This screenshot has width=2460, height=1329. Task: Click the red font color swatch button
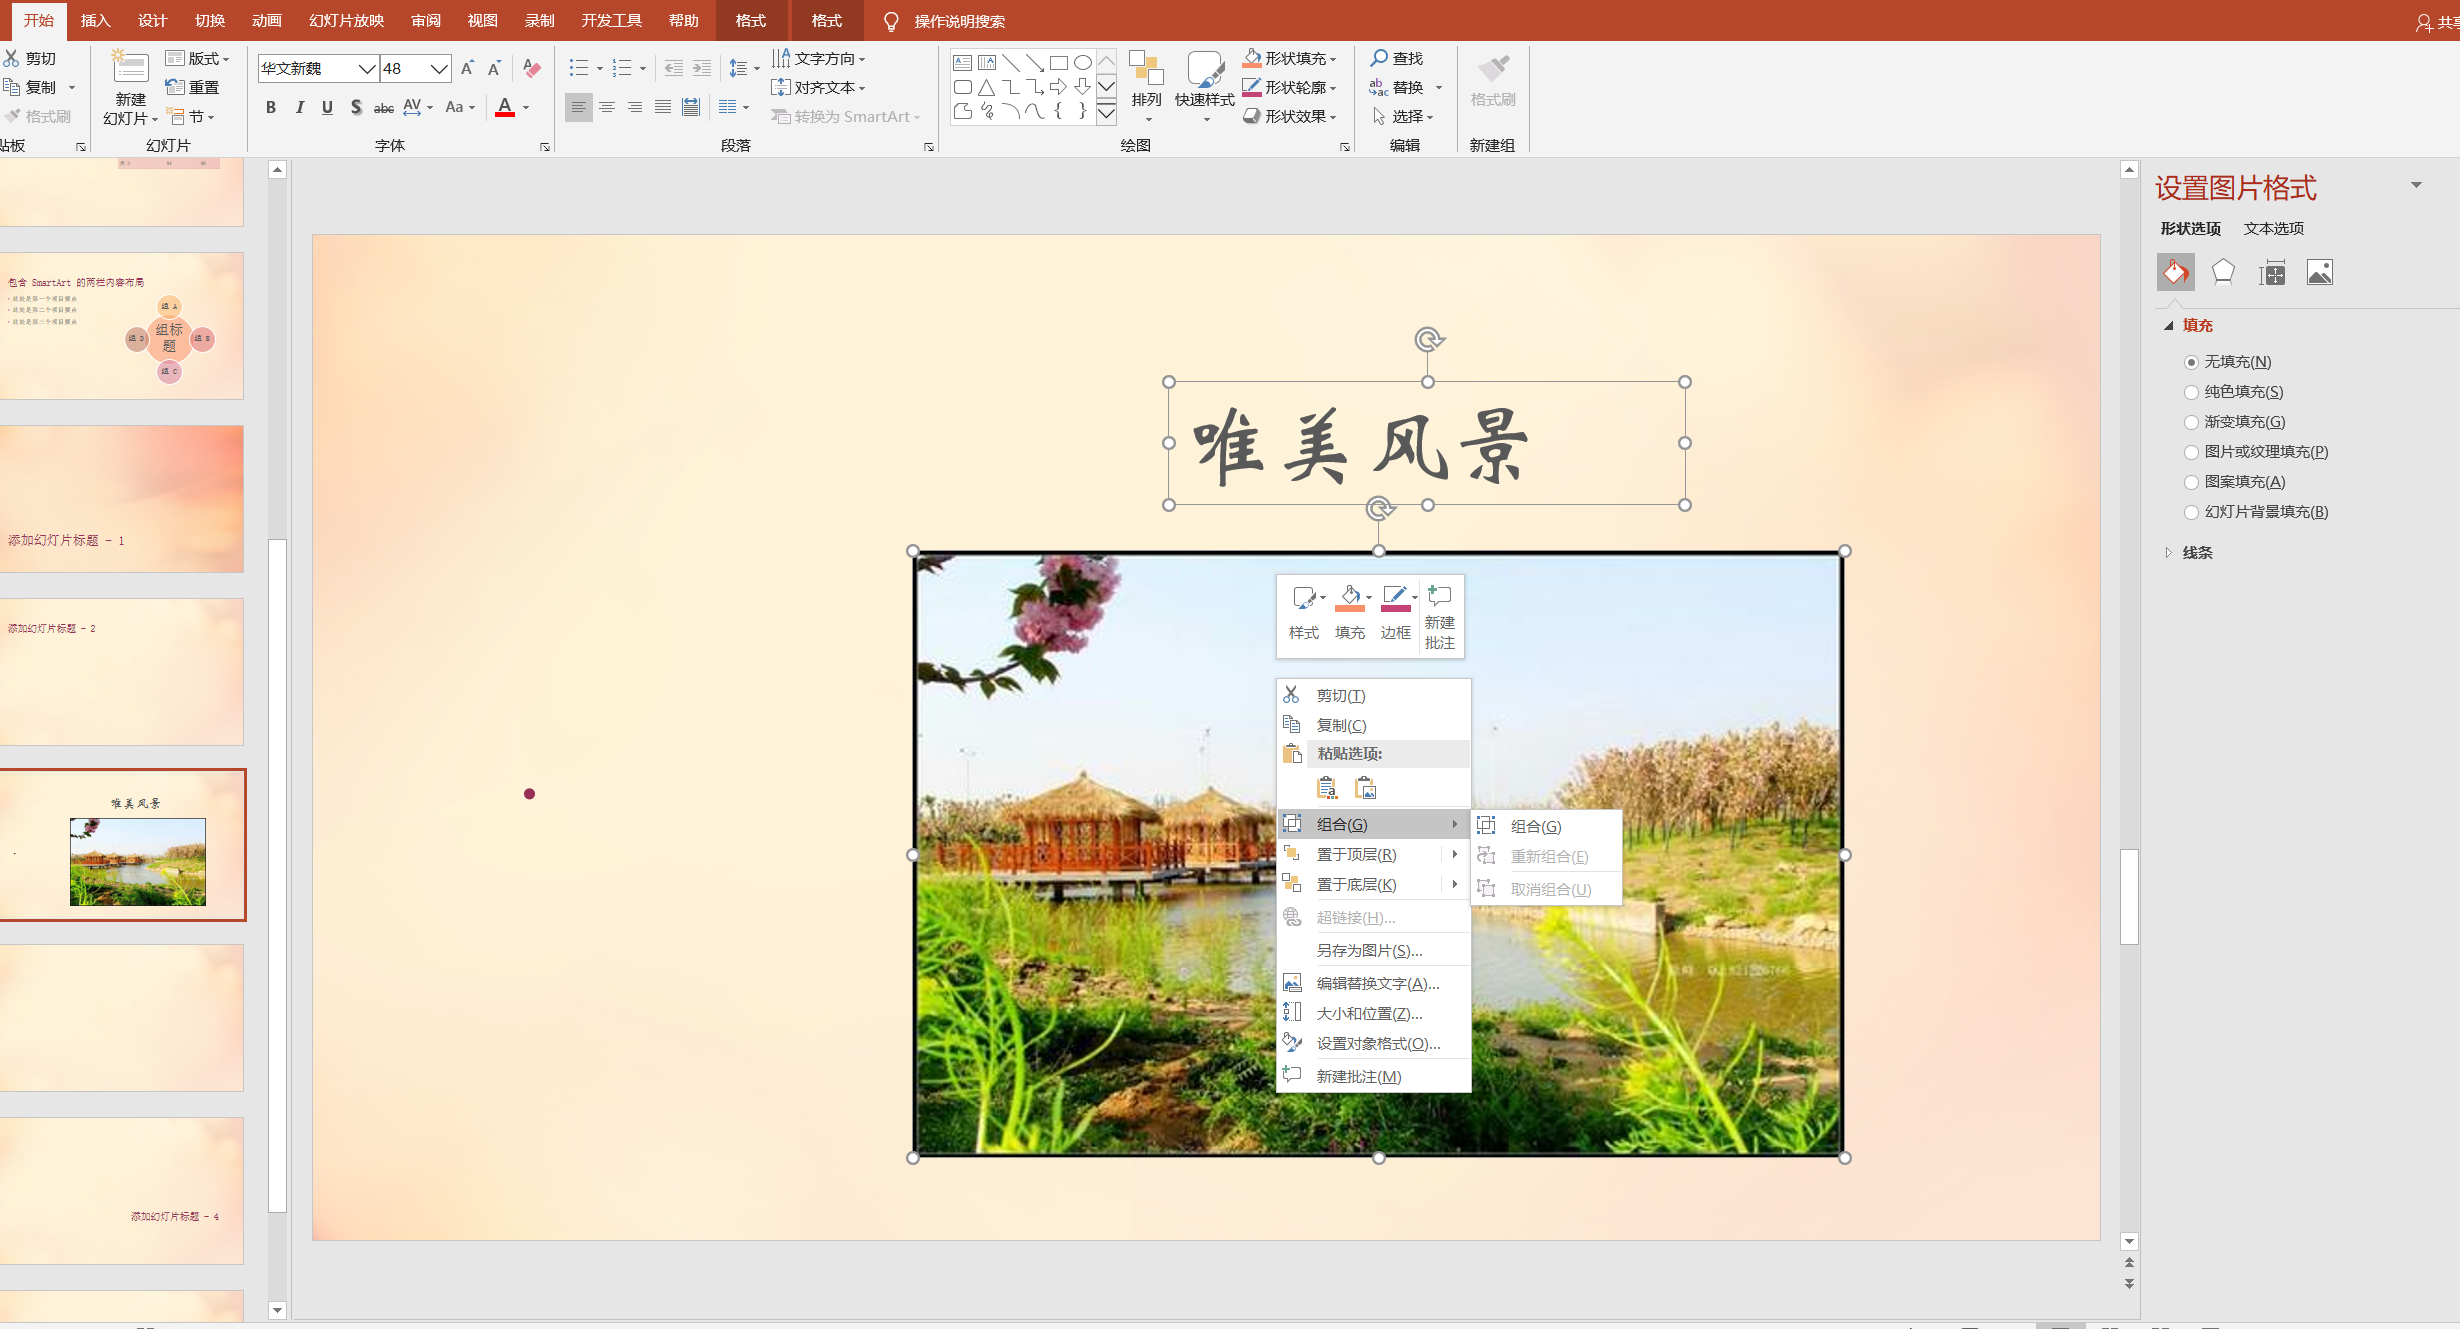pyautogui.click(x=505, y=107)
